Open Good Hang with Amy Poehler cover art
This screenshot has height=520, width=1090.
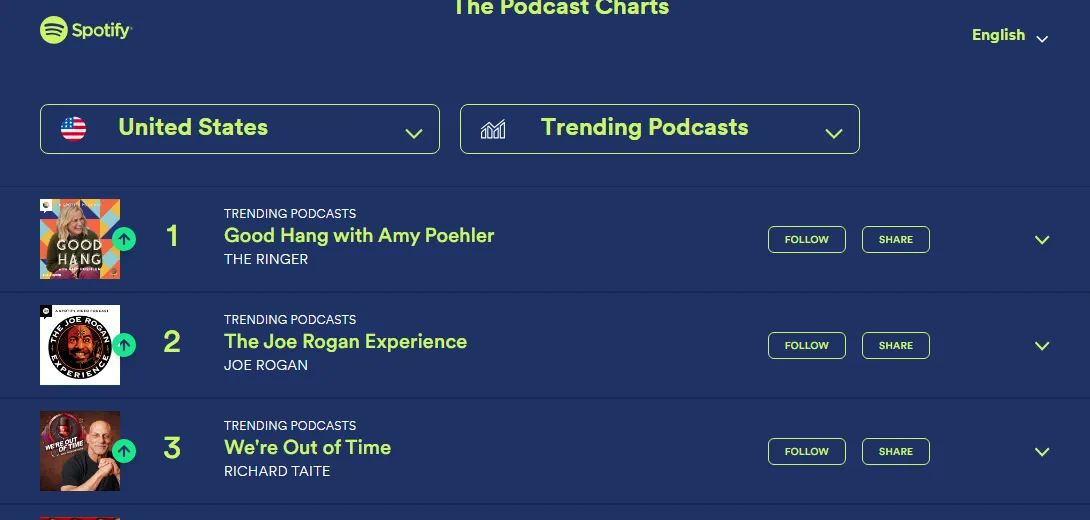pyautogui.click(x=80, y=239)
